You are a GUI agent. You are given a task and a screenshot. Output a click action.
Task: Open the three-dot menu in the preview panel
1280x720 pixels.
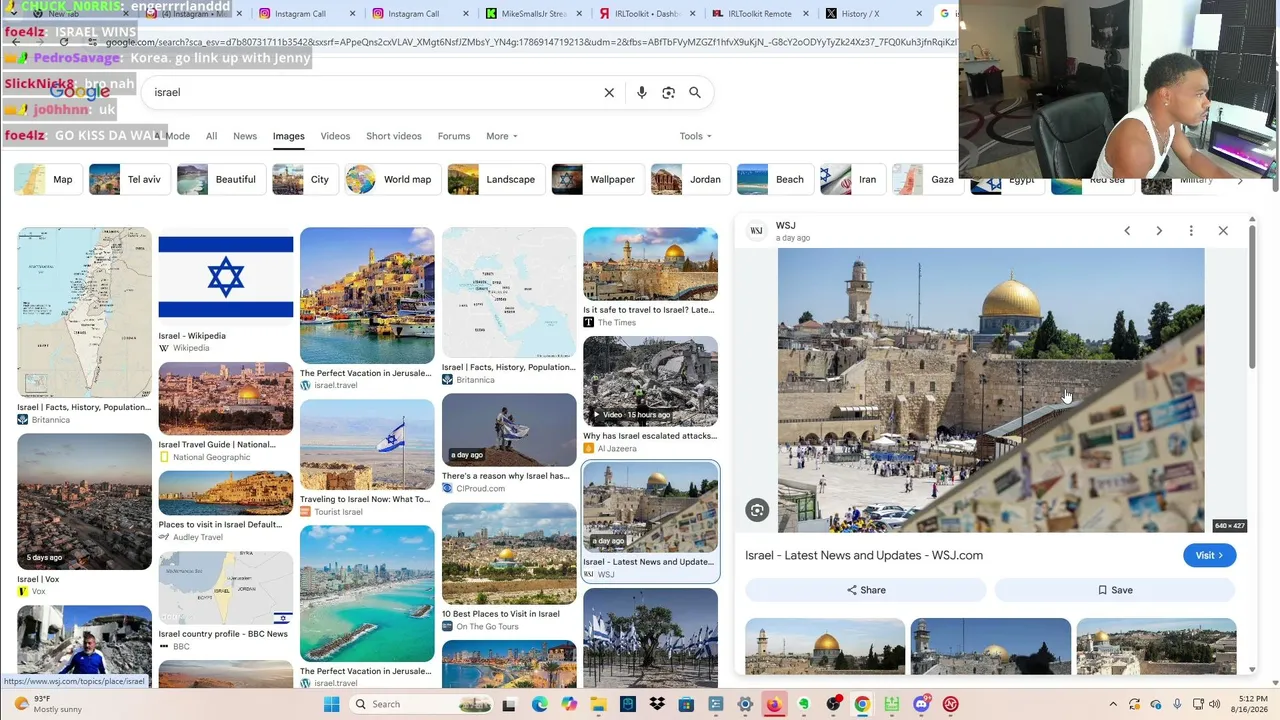click(1191, 231)
